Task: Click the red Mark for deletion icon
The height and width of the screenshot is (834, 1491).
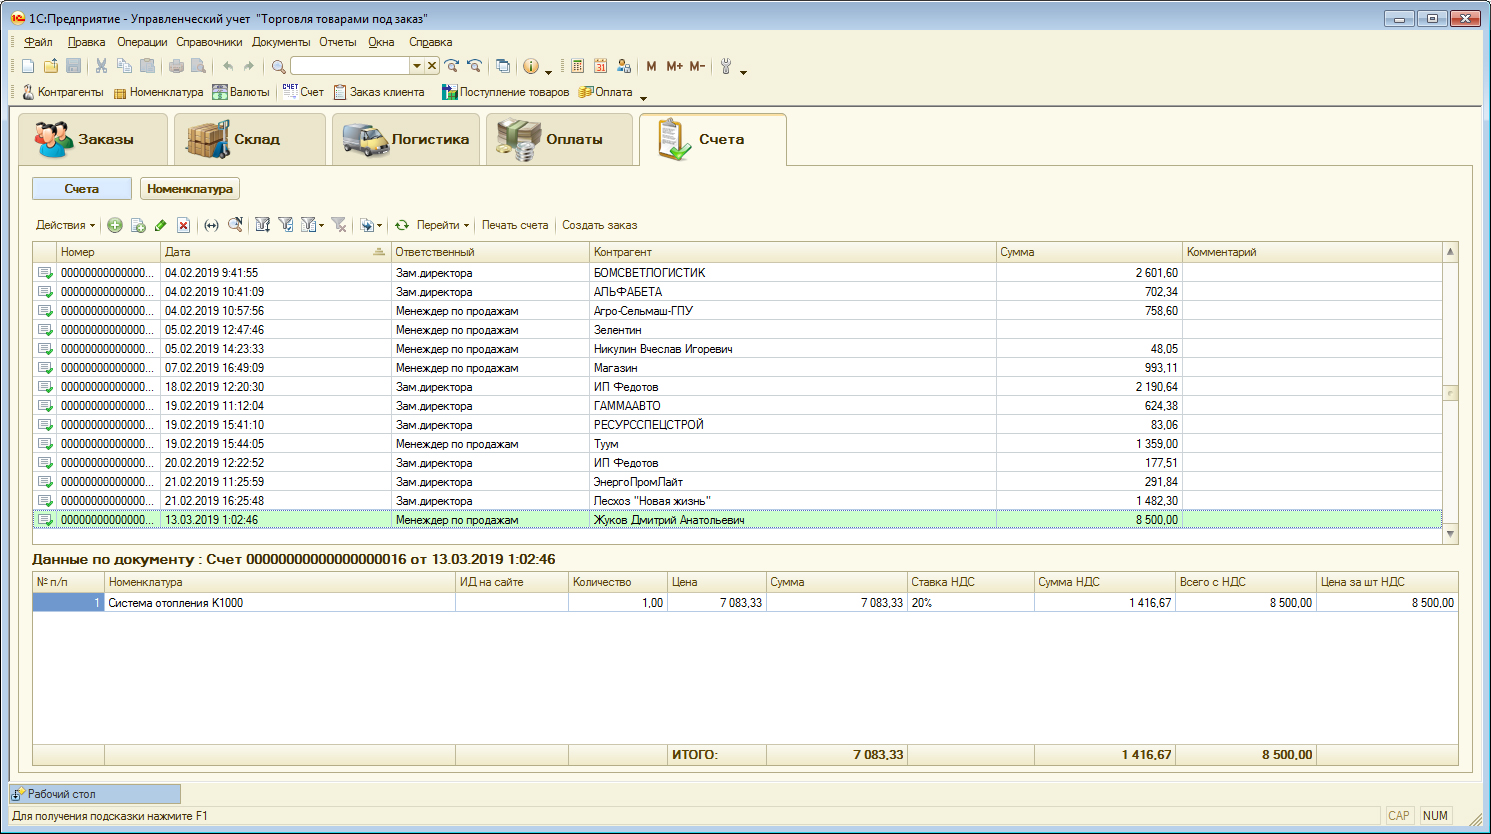Action: 183,225
